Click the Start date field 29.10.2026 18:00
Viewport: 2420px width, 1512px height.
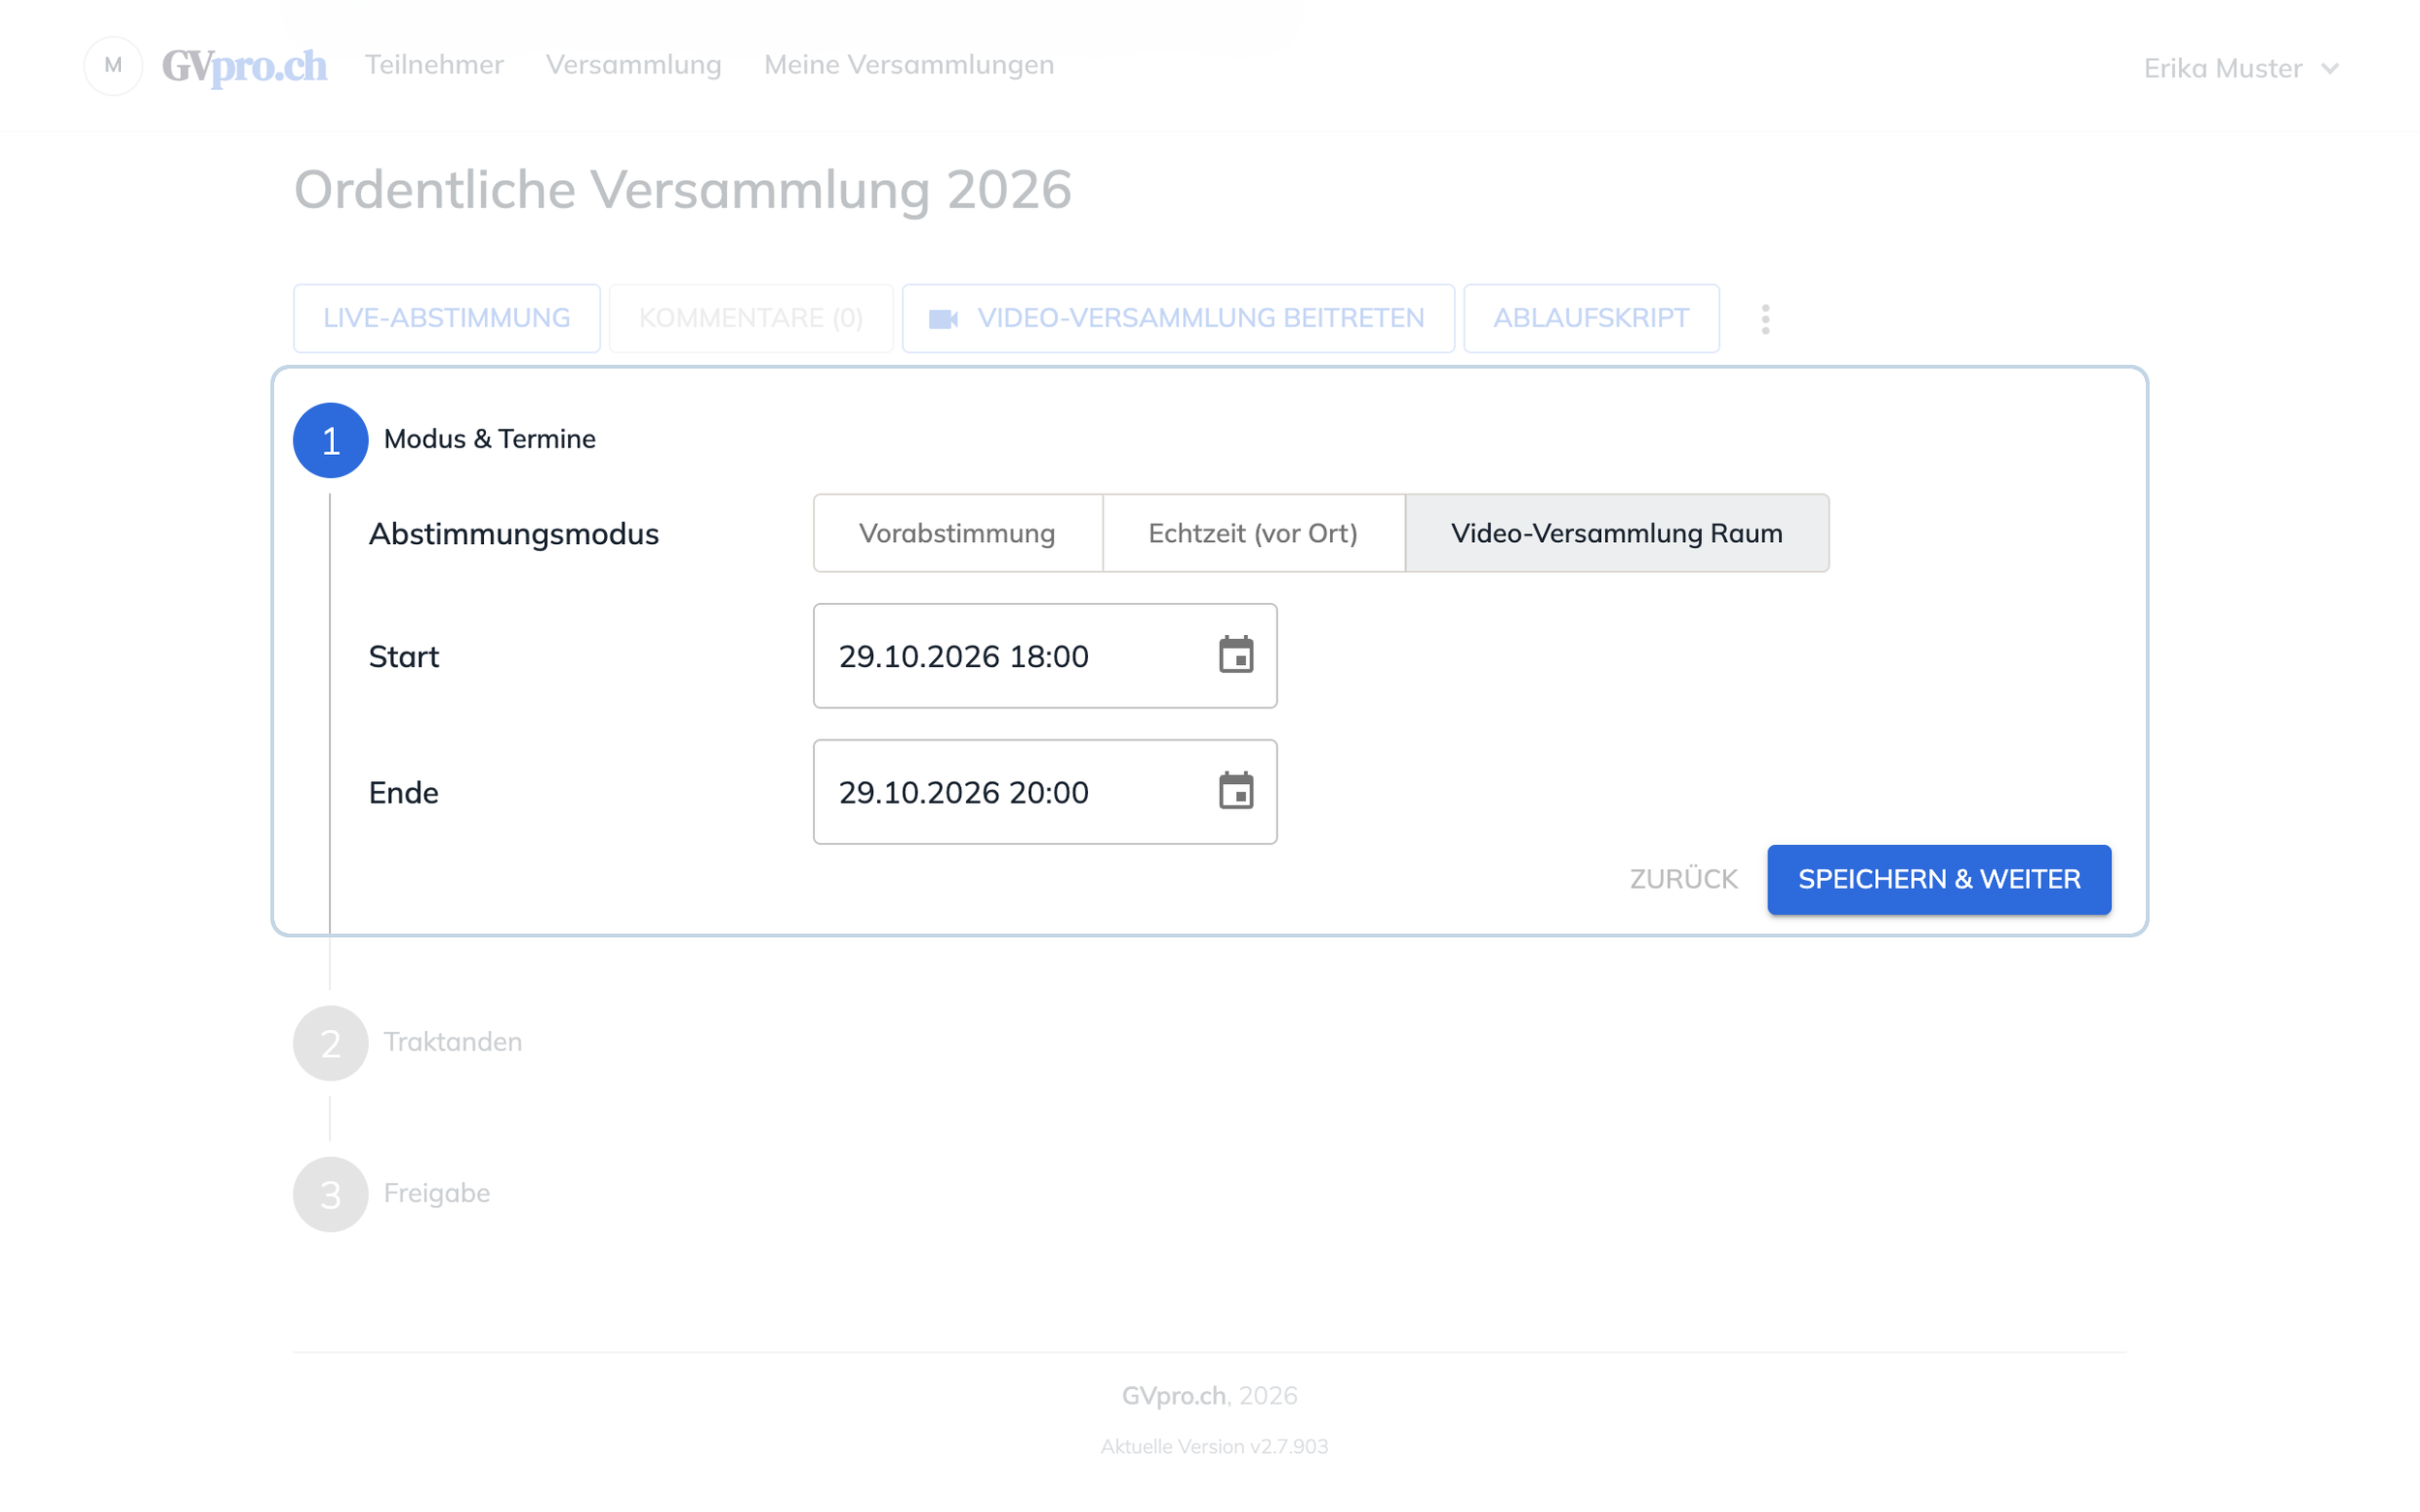tap(1045, 655)
